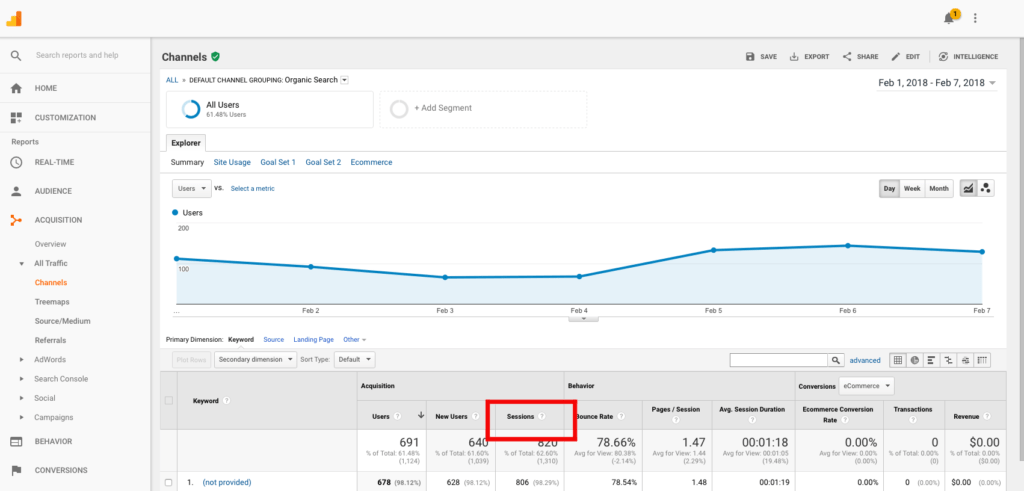Click the search magnifier icon in sidebar
1024x491 pixels.
coord(16,55)
